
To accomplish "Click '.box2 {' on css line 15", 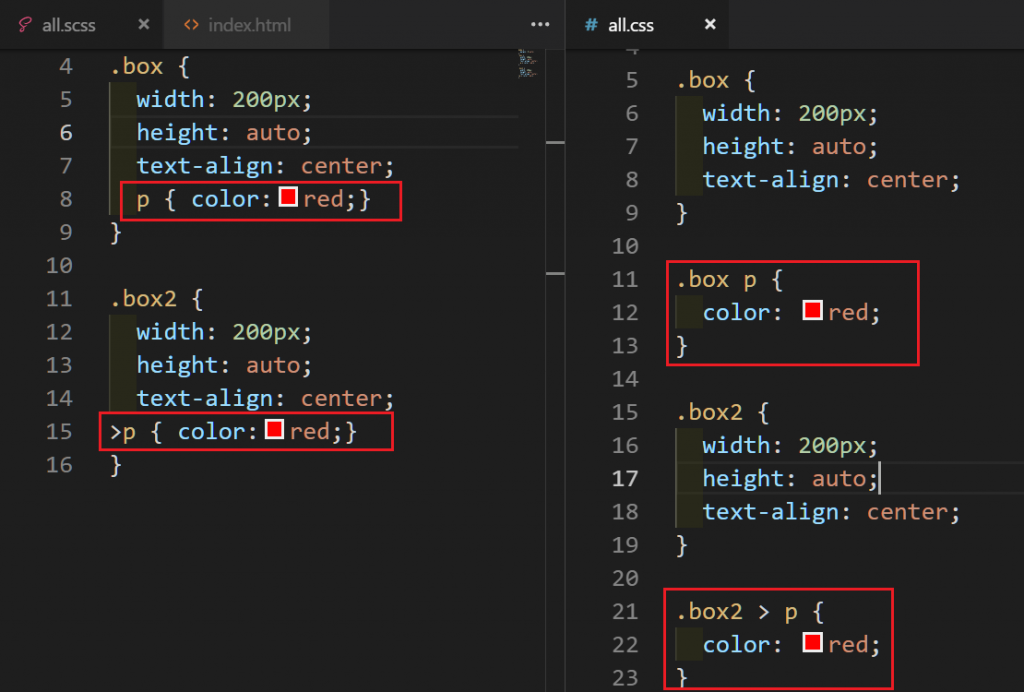I will pos(723,413).
